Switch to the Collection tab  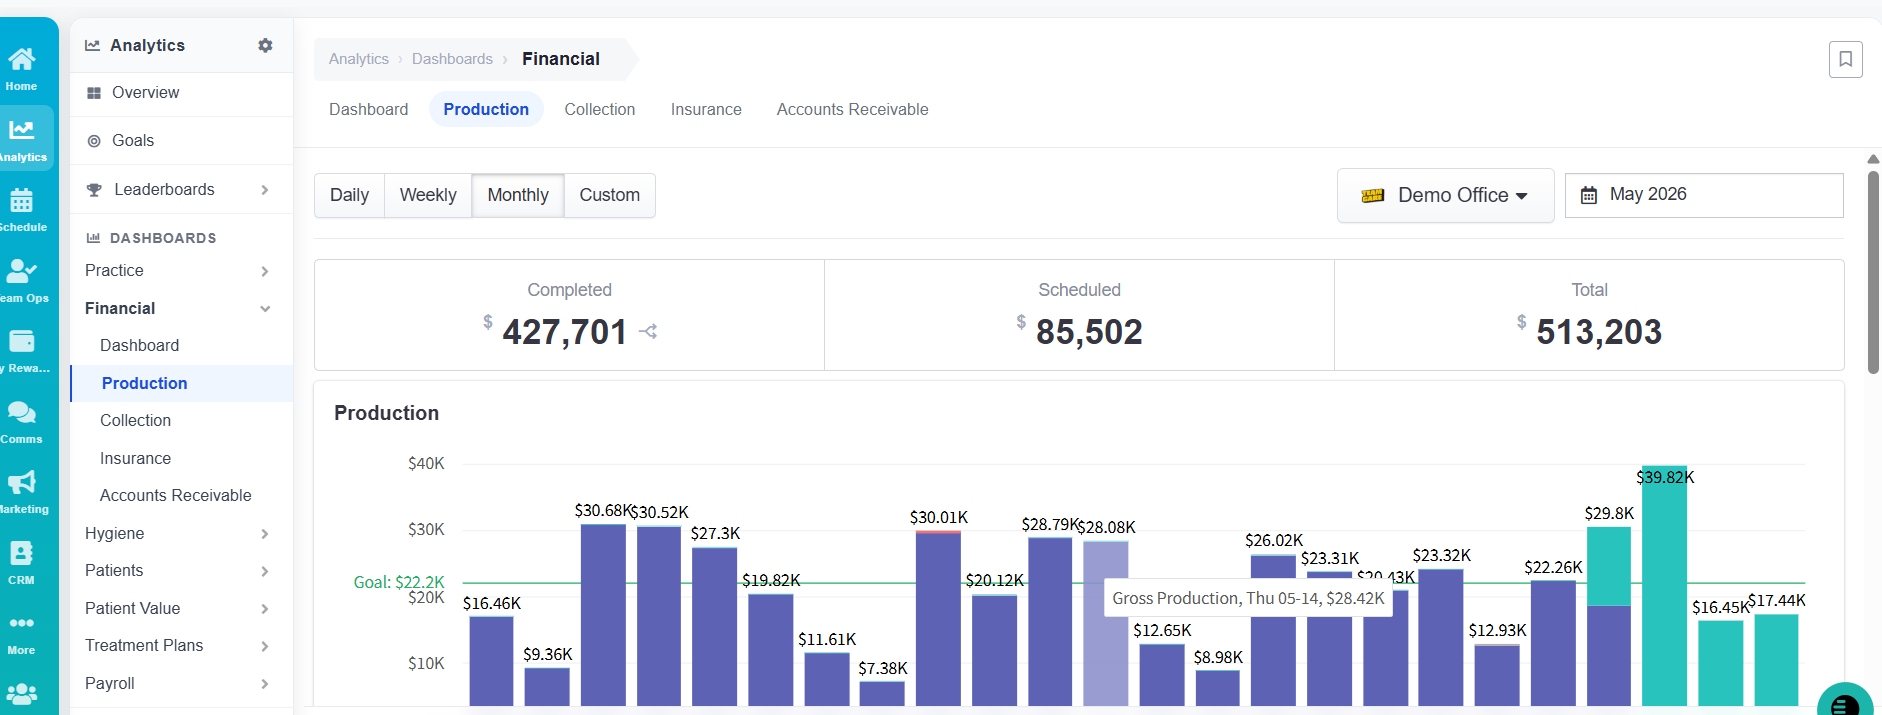(599, 109)
